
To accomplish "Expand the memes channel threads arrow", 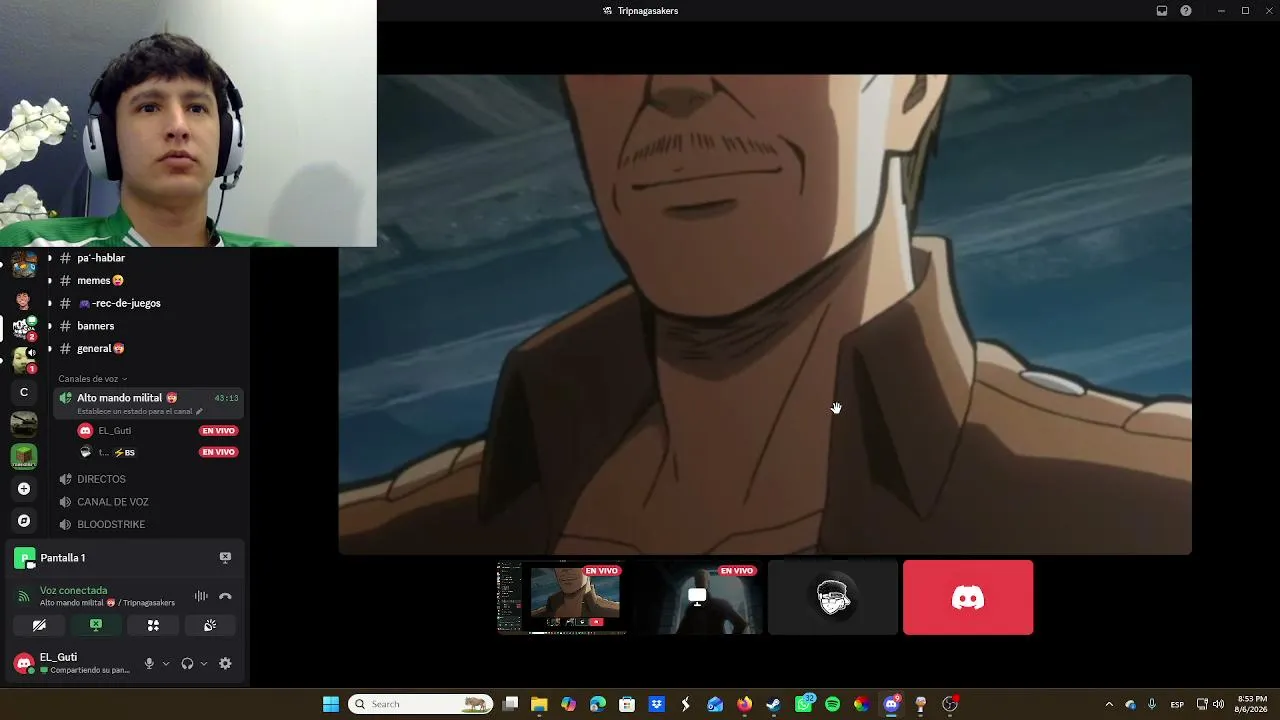I will click(49, 281).
